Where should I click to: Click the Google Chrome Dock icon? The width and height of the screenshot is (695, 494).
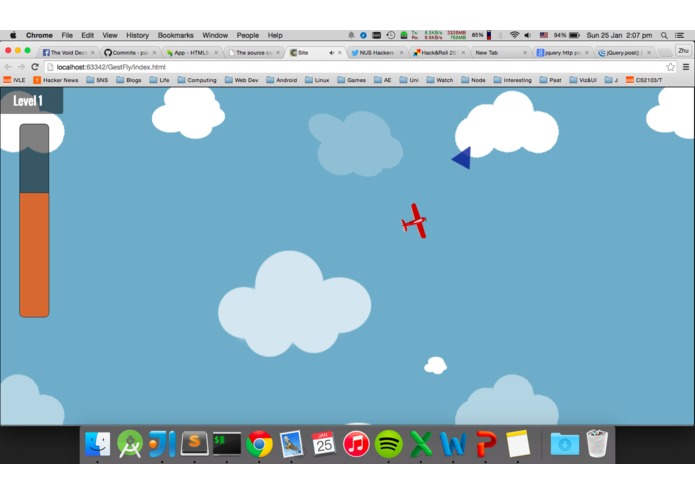click(259, 443)
